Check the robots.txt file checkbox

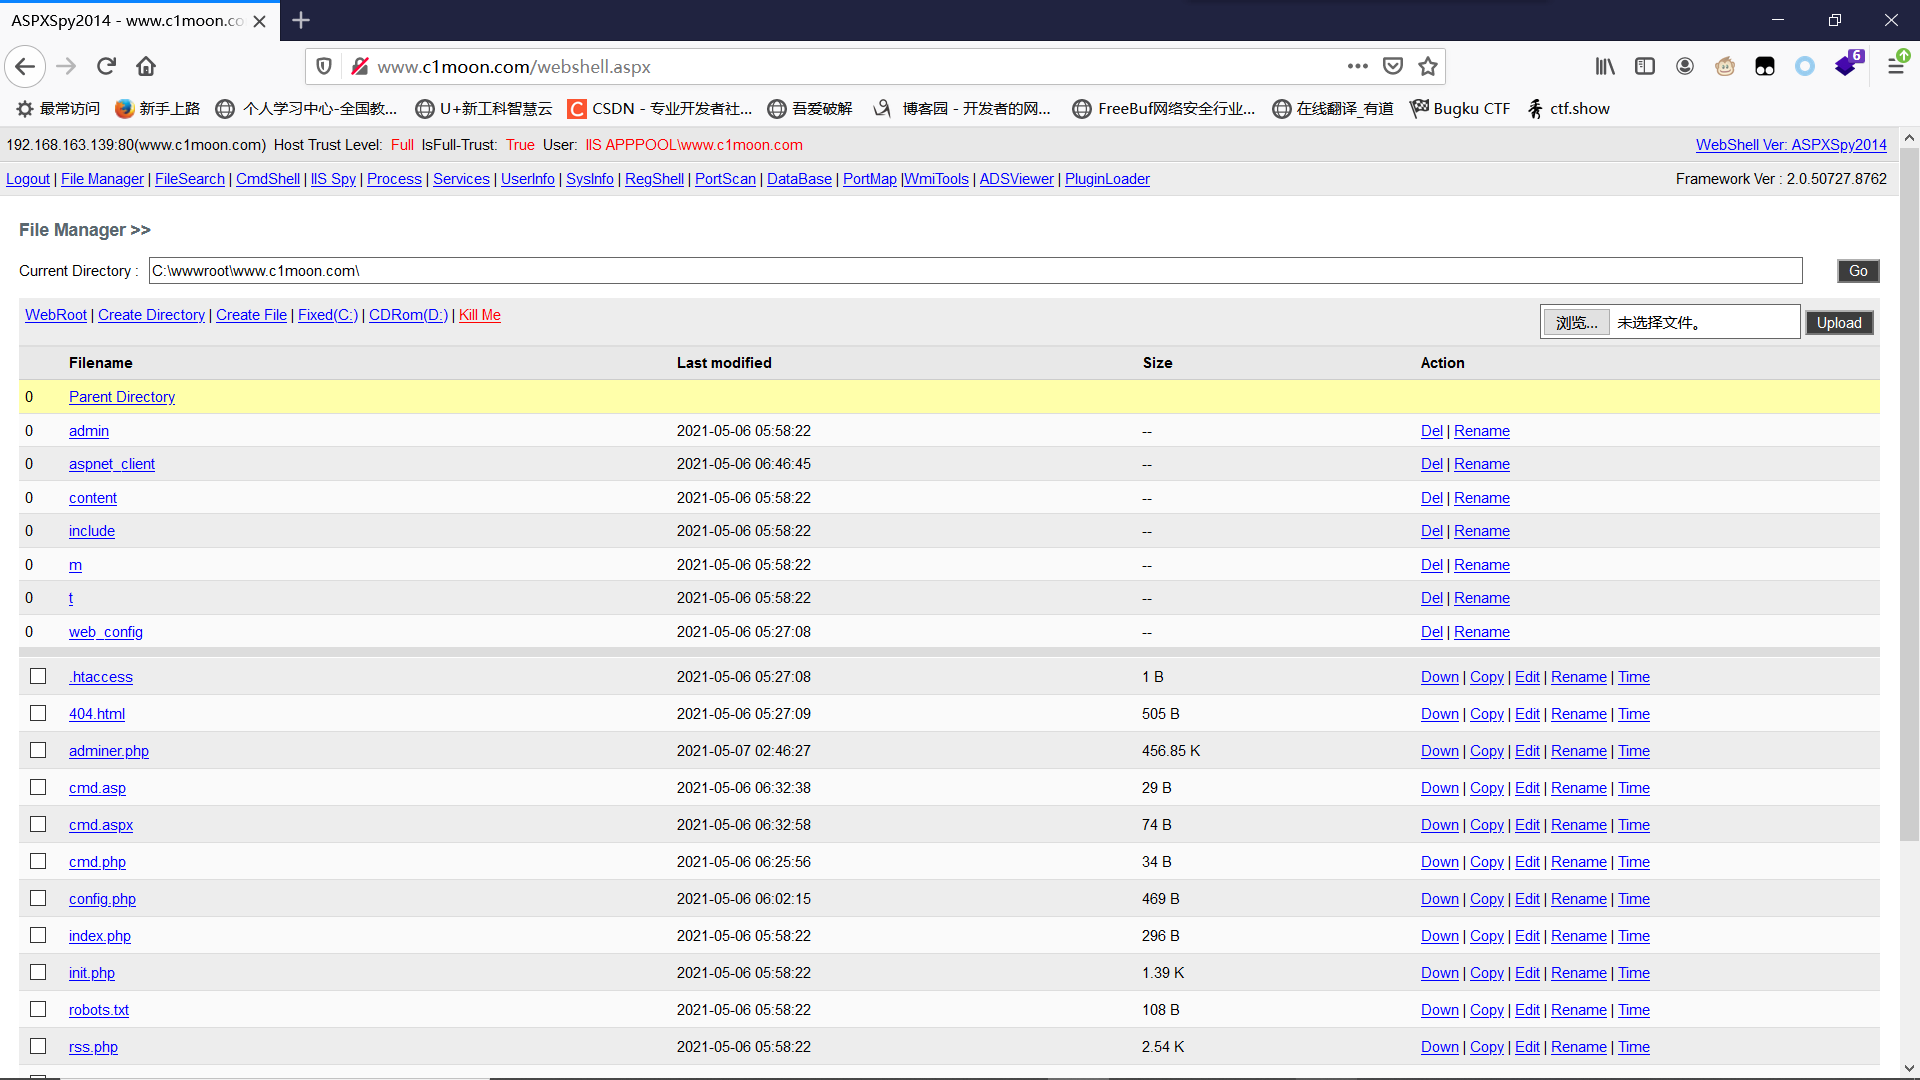tap(38, 1009)
